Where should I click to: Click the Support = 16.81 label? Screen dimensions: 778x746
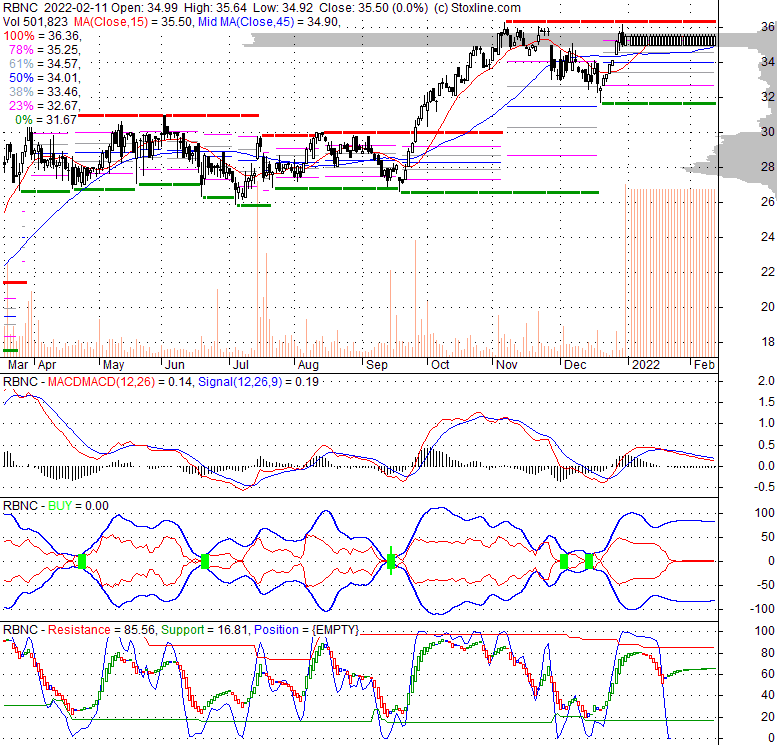(x=206, y=630)
